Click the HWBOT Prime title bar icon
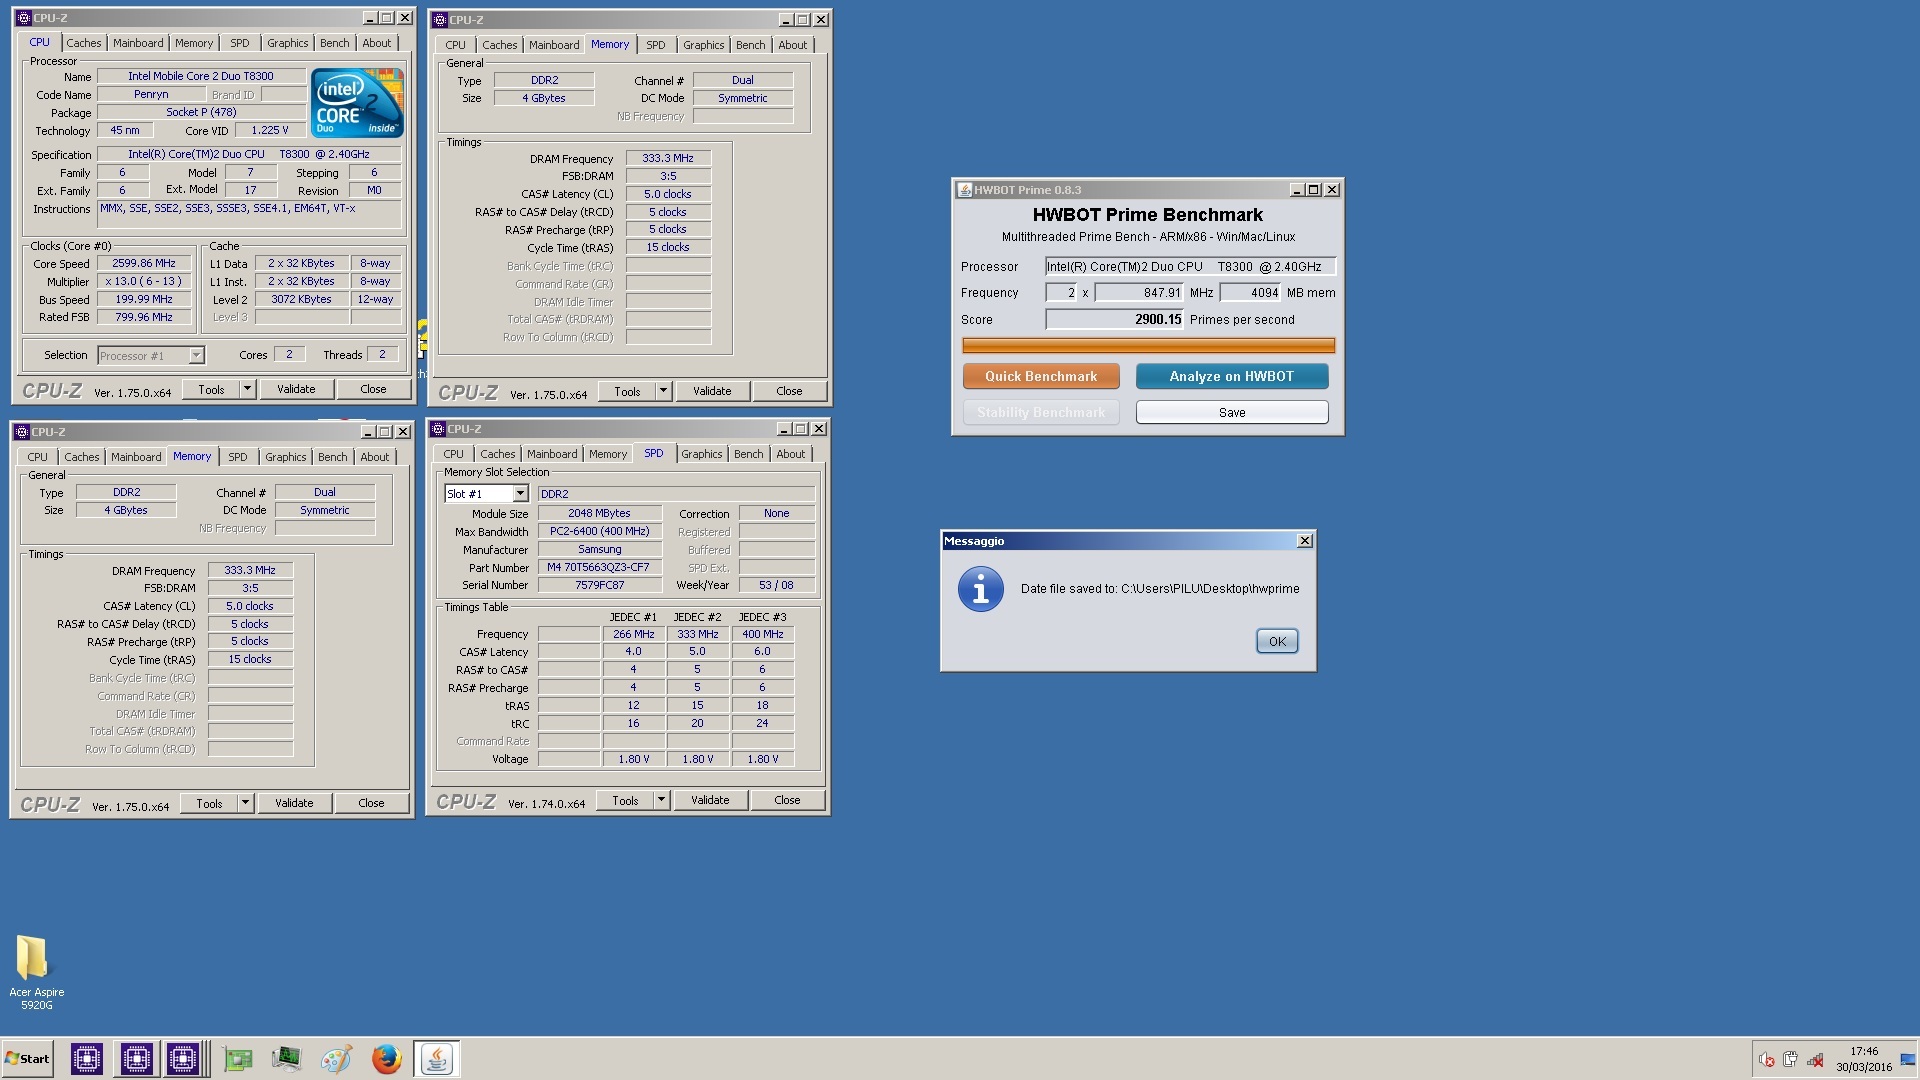1920x1080 pixels. [x=964, y=190]
